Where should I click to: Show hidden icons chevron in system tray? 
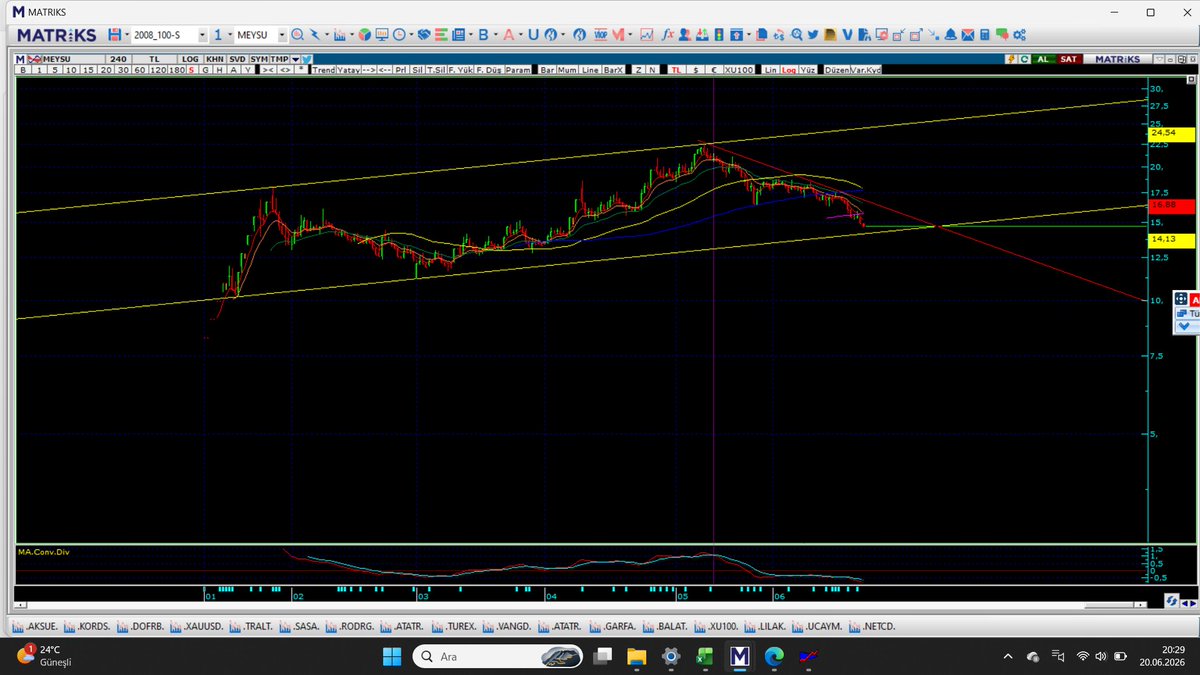[x=1006, y=656]
